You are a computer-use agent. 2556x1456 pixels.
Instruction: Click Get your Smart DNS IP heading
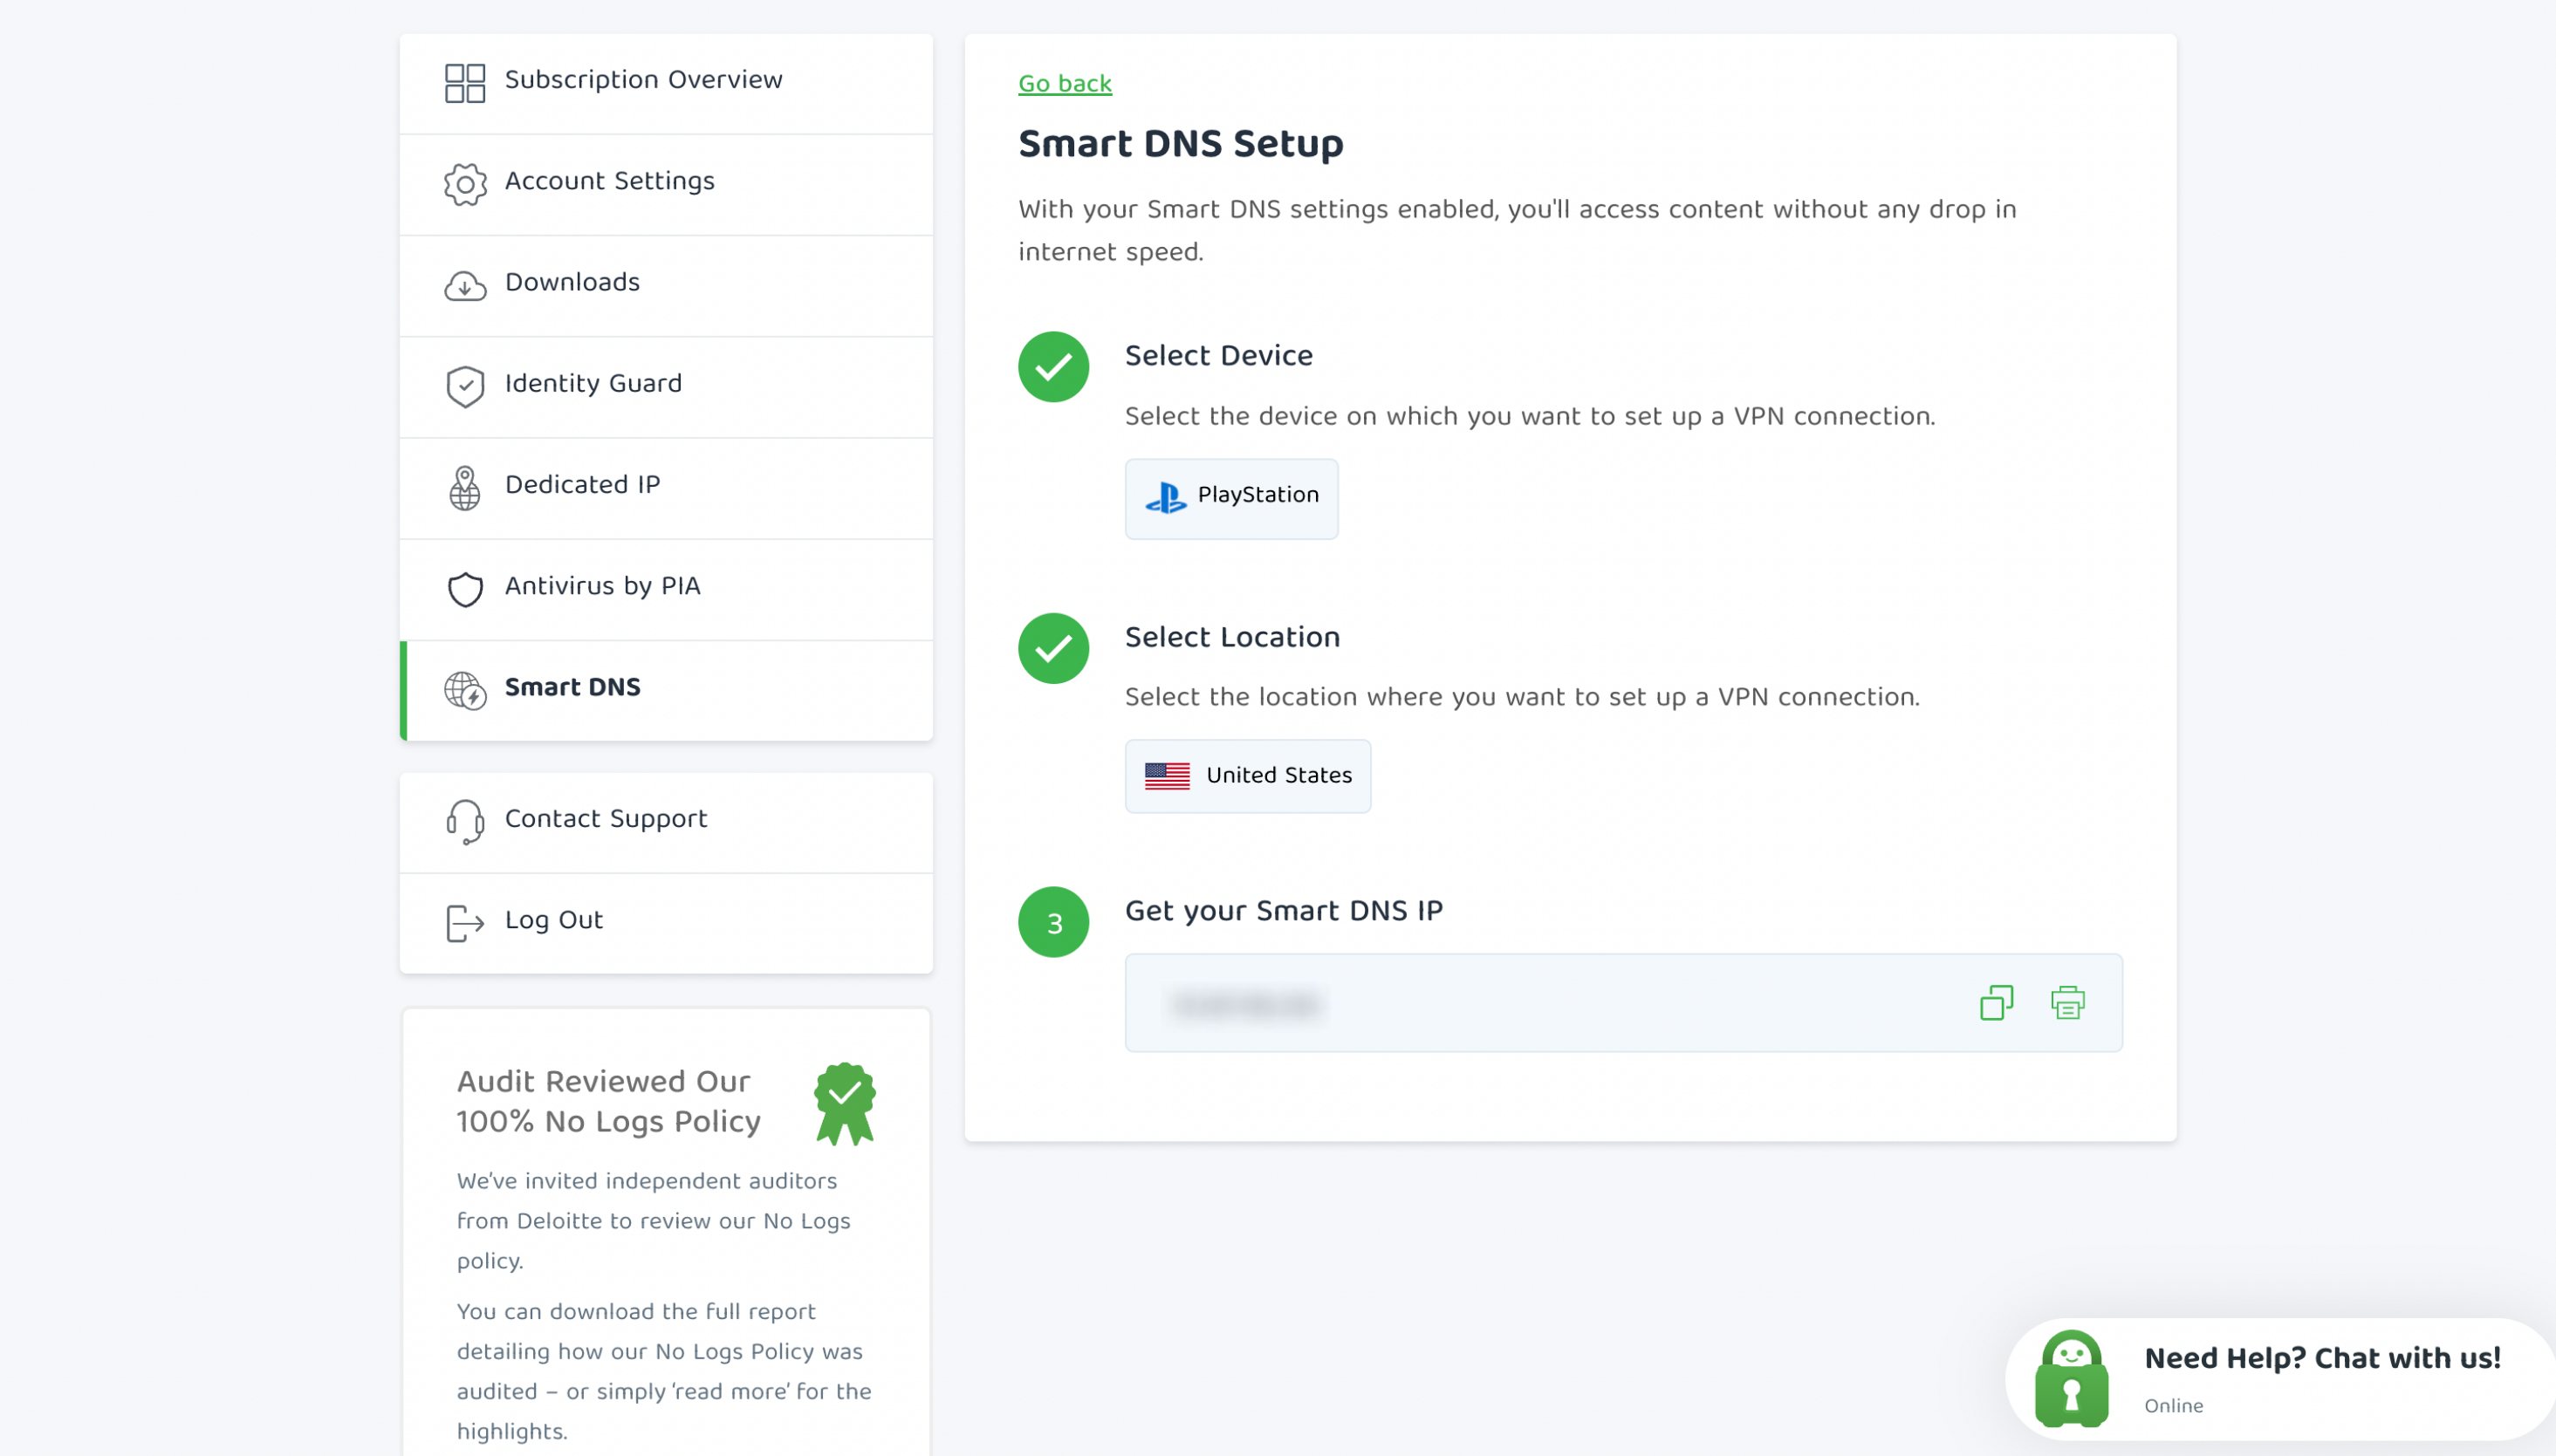1283,911
